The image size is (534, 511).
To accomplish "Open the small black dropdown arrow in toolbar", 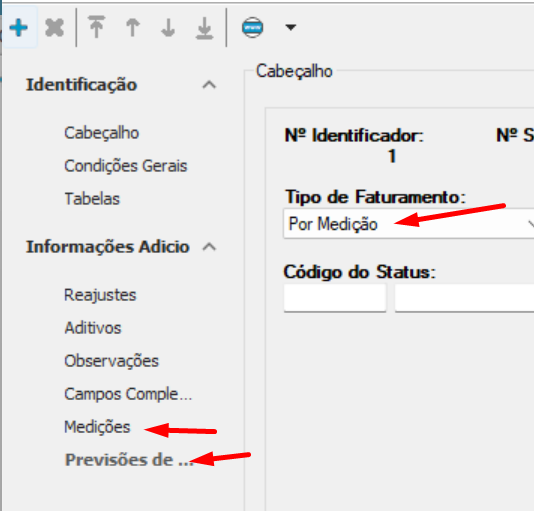I will point(290,27).
